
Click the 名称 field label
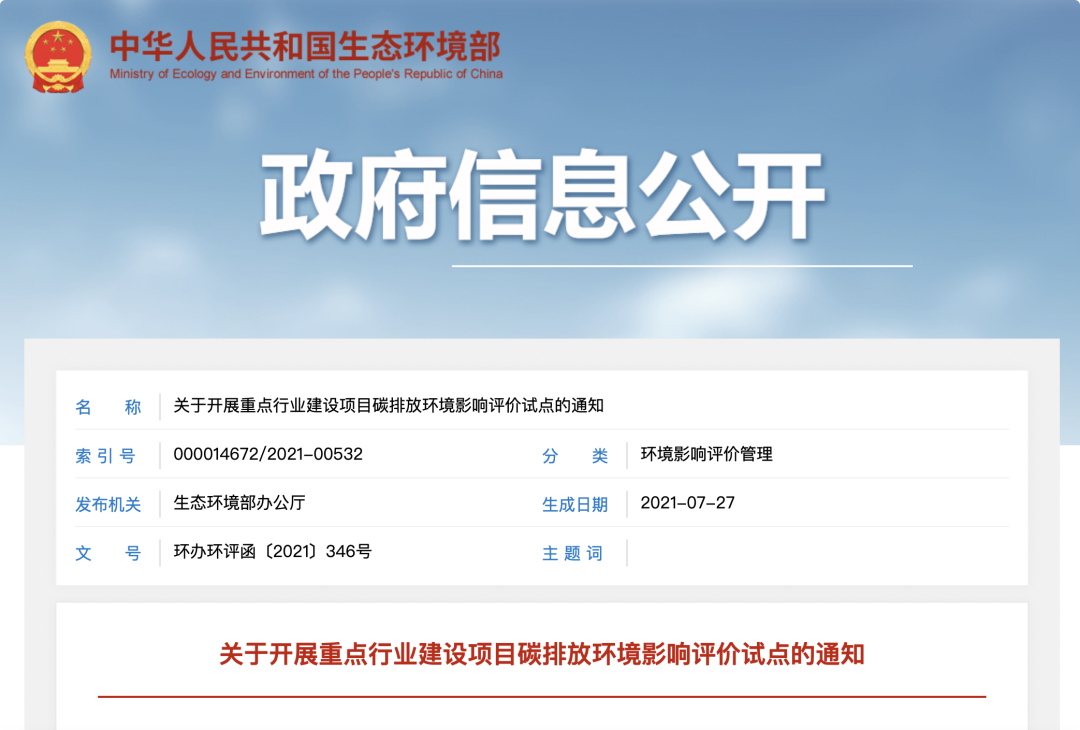[x=108, y=407]
